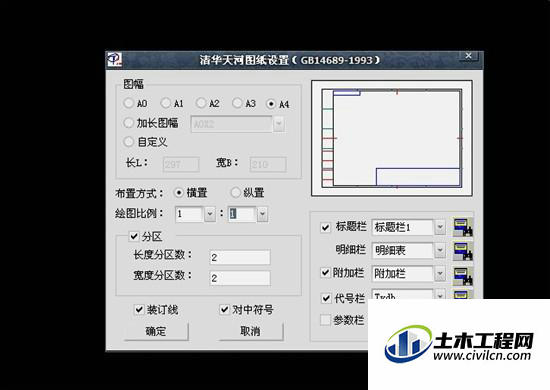Image resolution: width=550 pixels, height=390 pixels.
Task: Click the browse icon beside 标题栏 dropdown
Action: pos(463,227)
